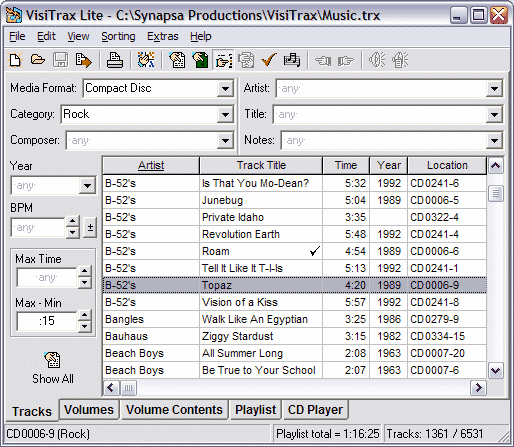Viewport: 514px width, 447px height.
Task: Switch to the Playlist tab
Action: (255, 410)
